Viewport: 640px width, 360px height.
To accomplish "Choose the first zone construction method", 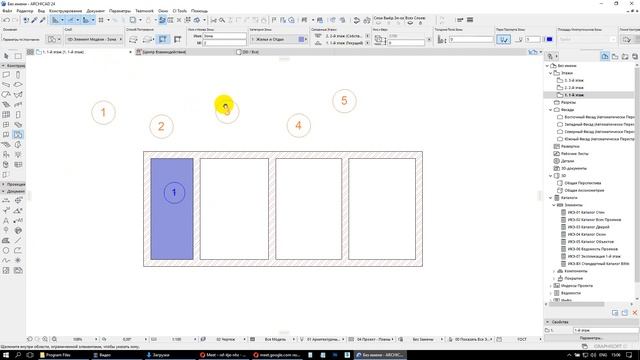I will 133,40.
